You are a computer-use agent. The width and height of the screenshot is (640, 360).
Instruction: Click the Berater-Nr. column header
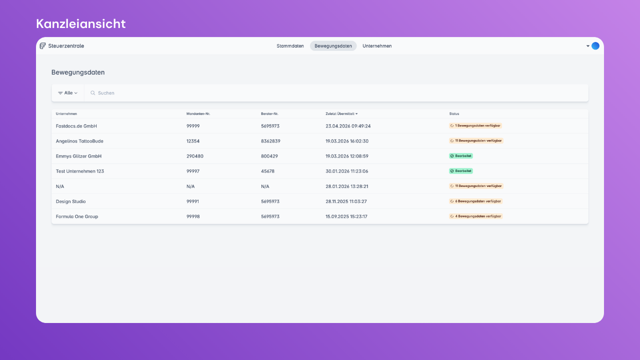[x=269, y=114]
